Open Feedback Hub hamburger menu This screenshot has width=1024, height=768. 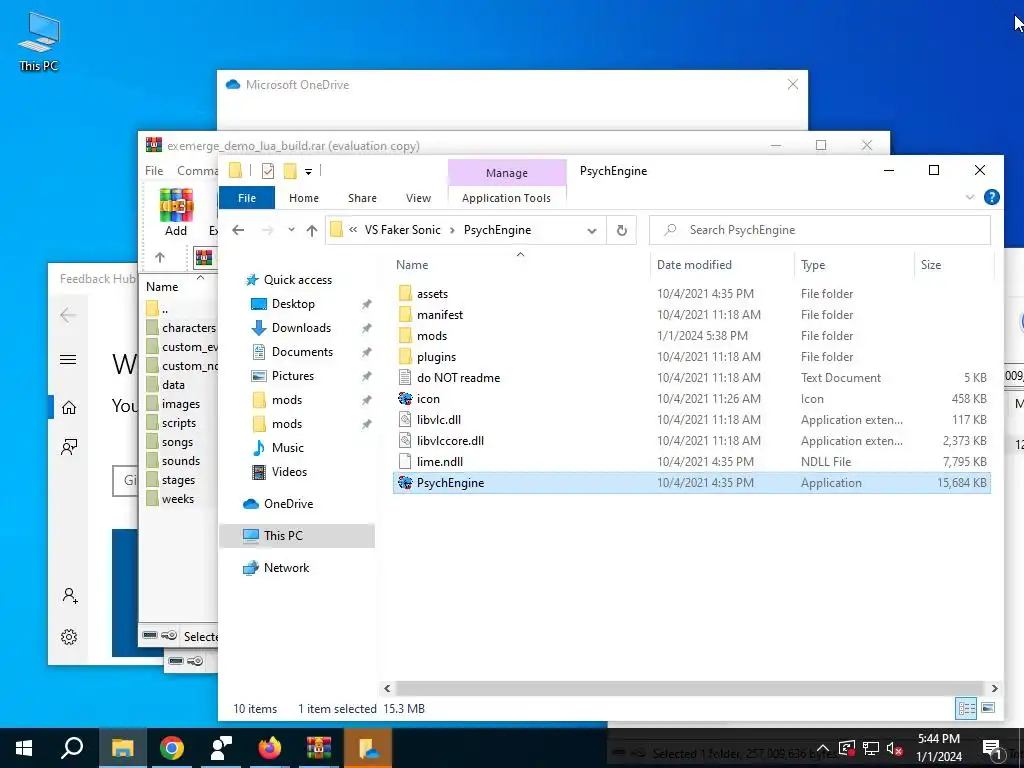tap(68, 359)
